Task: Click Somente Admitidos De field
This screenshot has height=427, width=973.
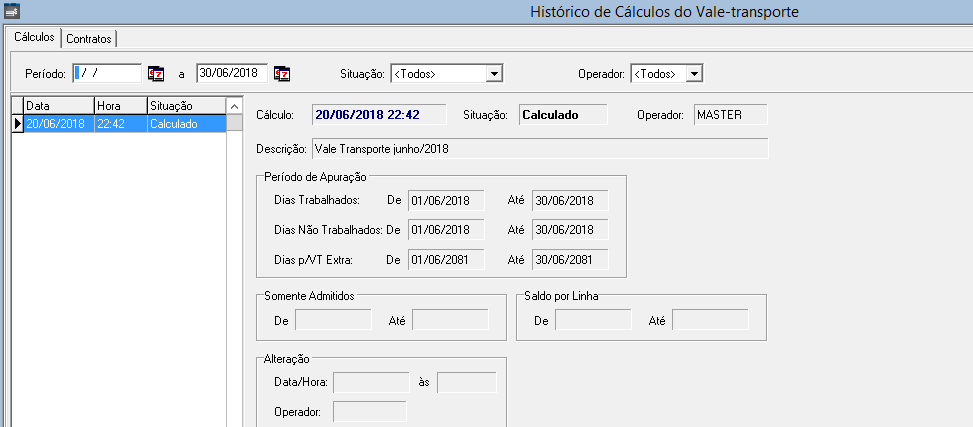Action: coord(334,320)
